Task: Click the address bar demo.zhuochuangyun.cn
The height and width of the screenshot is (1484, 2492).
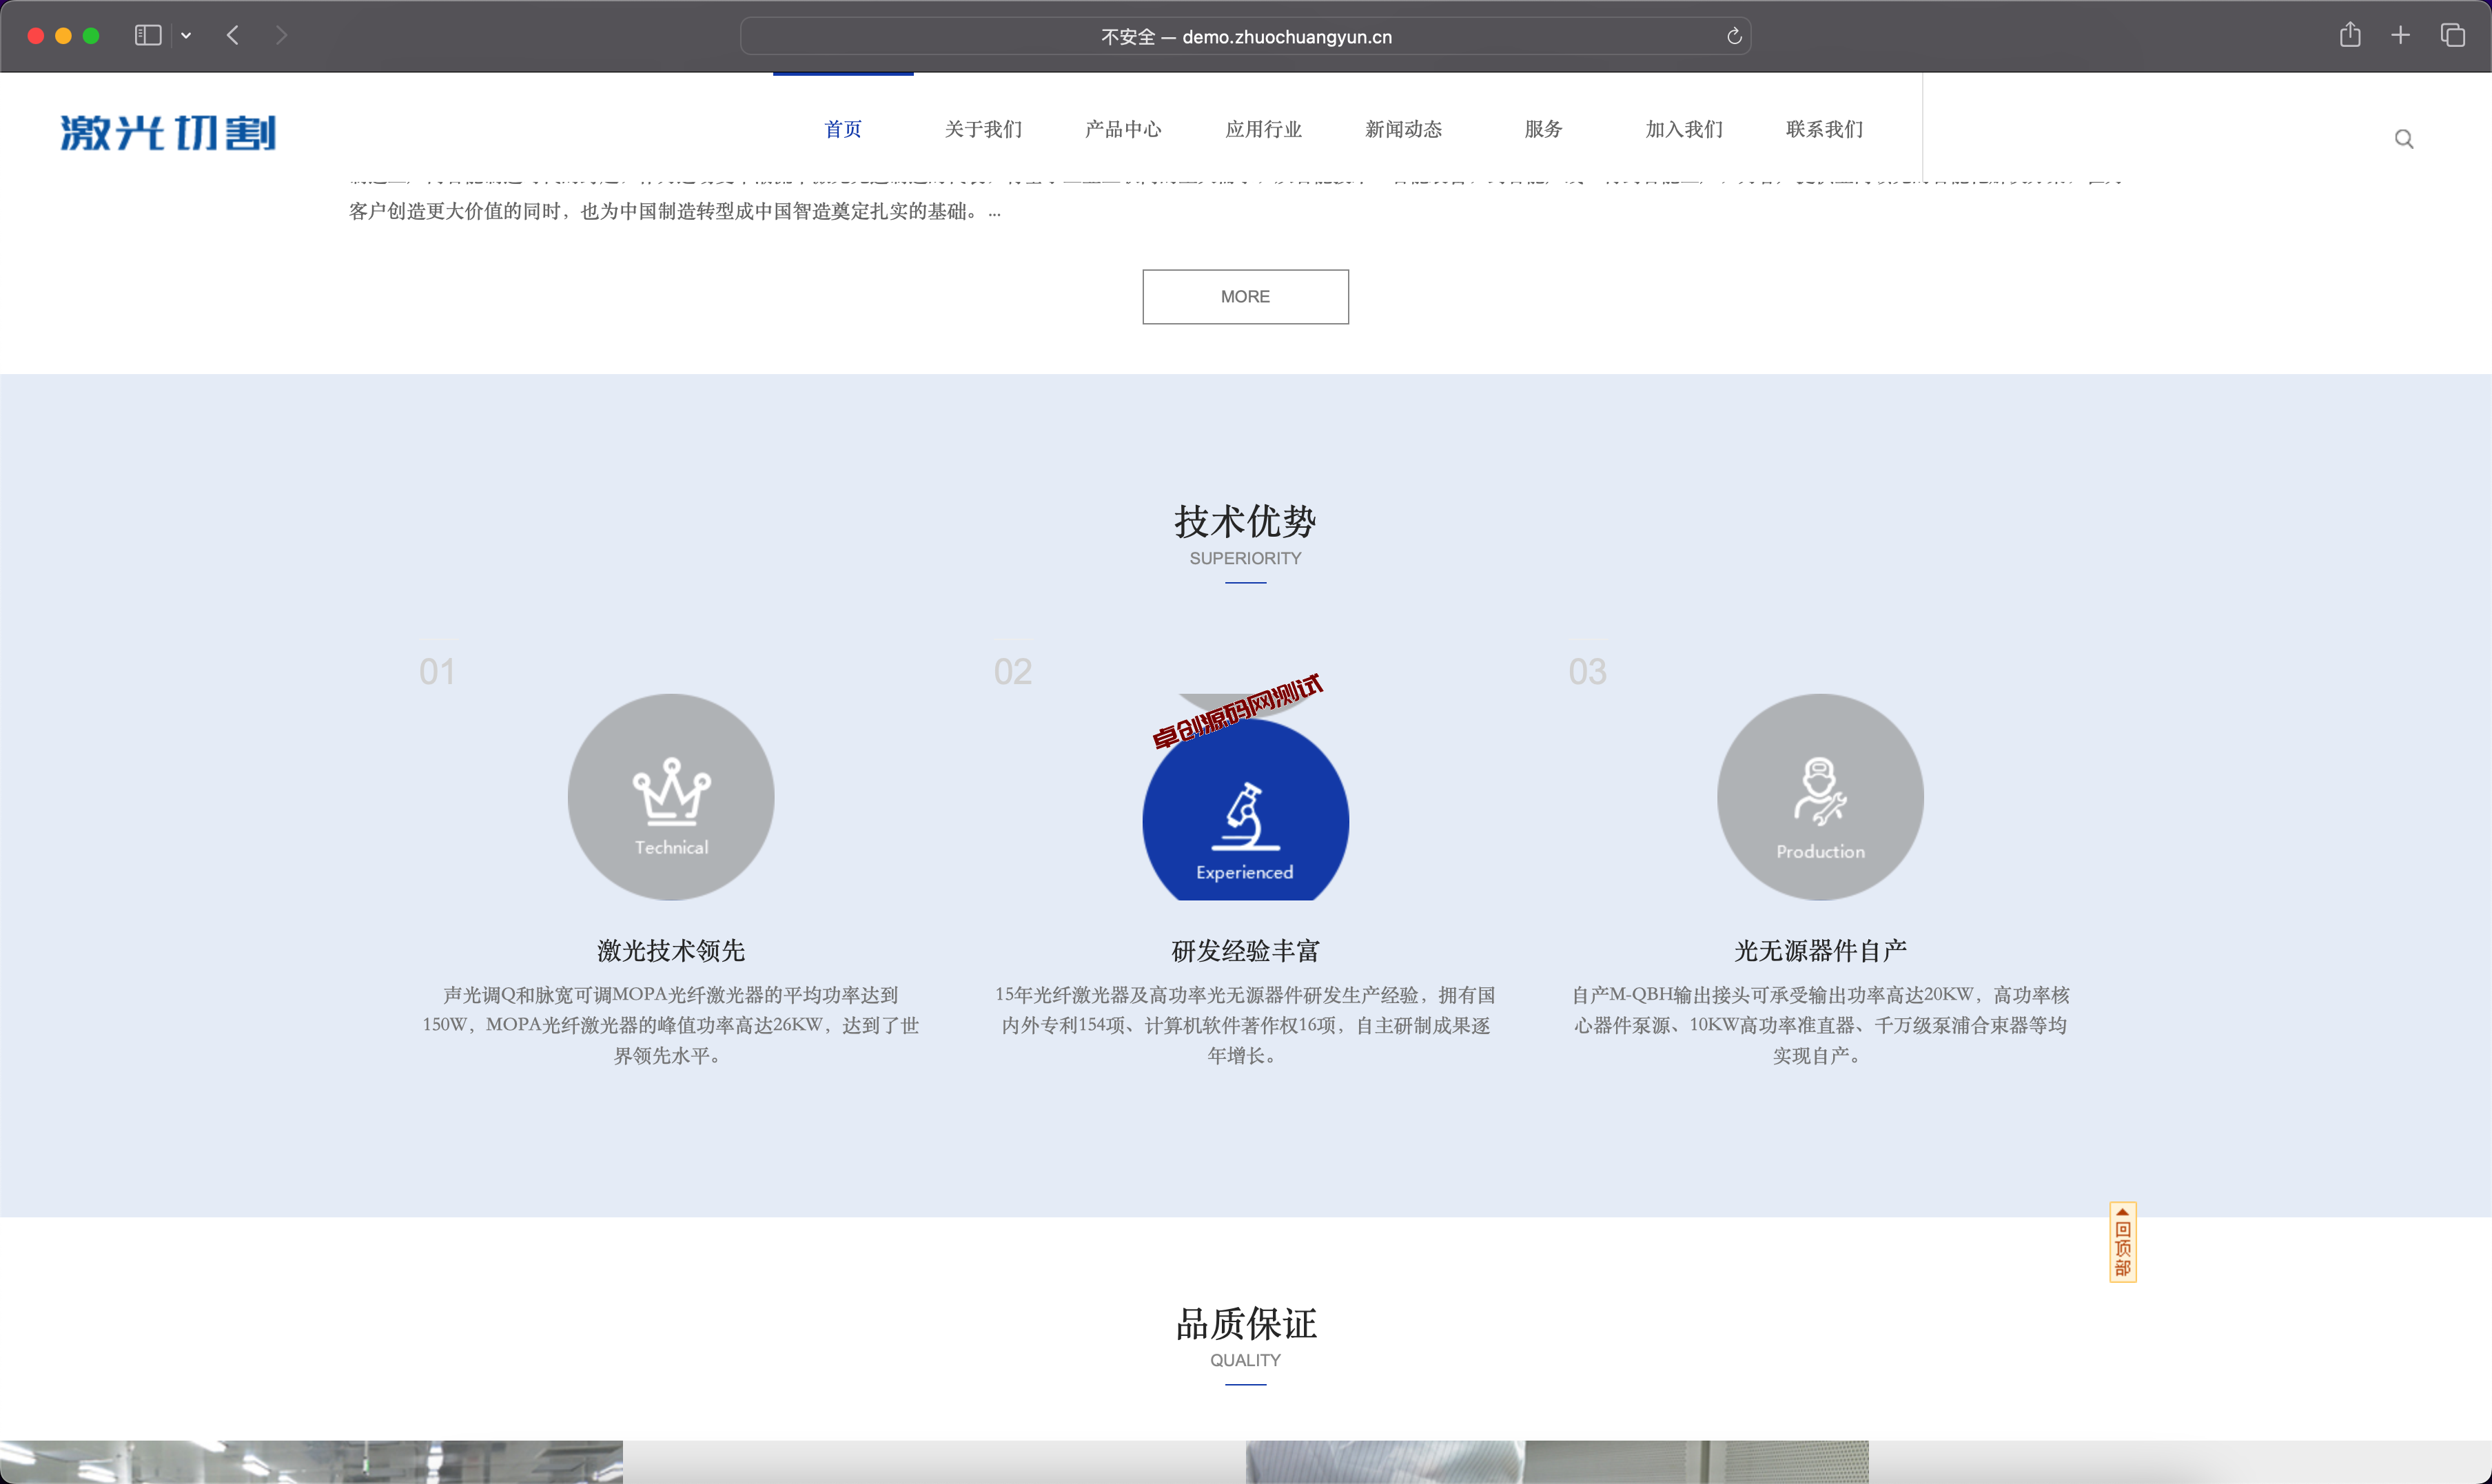Action: 1245,36
